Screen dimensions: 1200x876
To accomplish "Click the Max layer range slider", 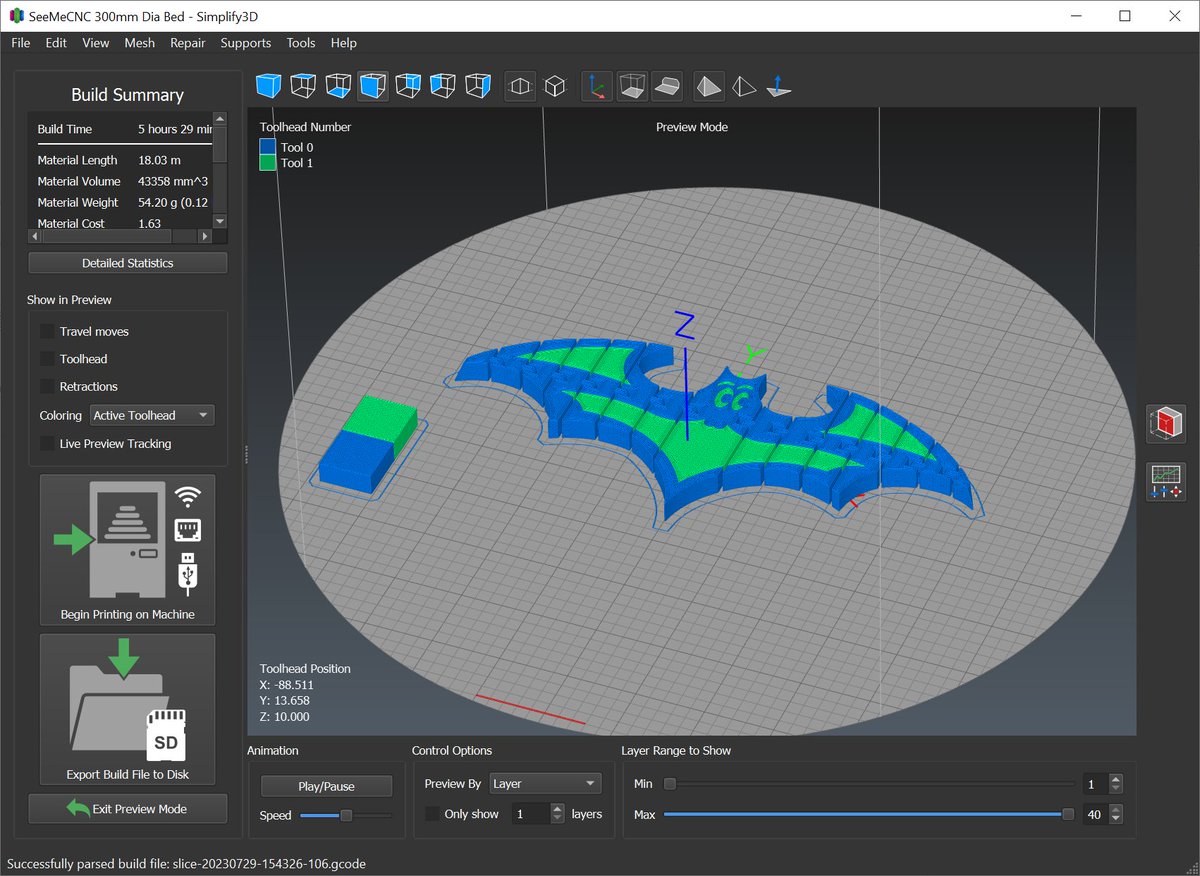I will [869, 815].
